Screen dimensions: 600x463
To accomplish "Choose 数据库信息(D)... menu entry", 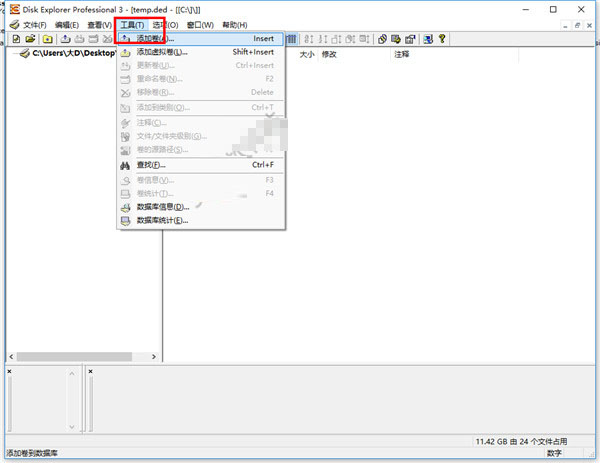I will (x=201, y=207).
